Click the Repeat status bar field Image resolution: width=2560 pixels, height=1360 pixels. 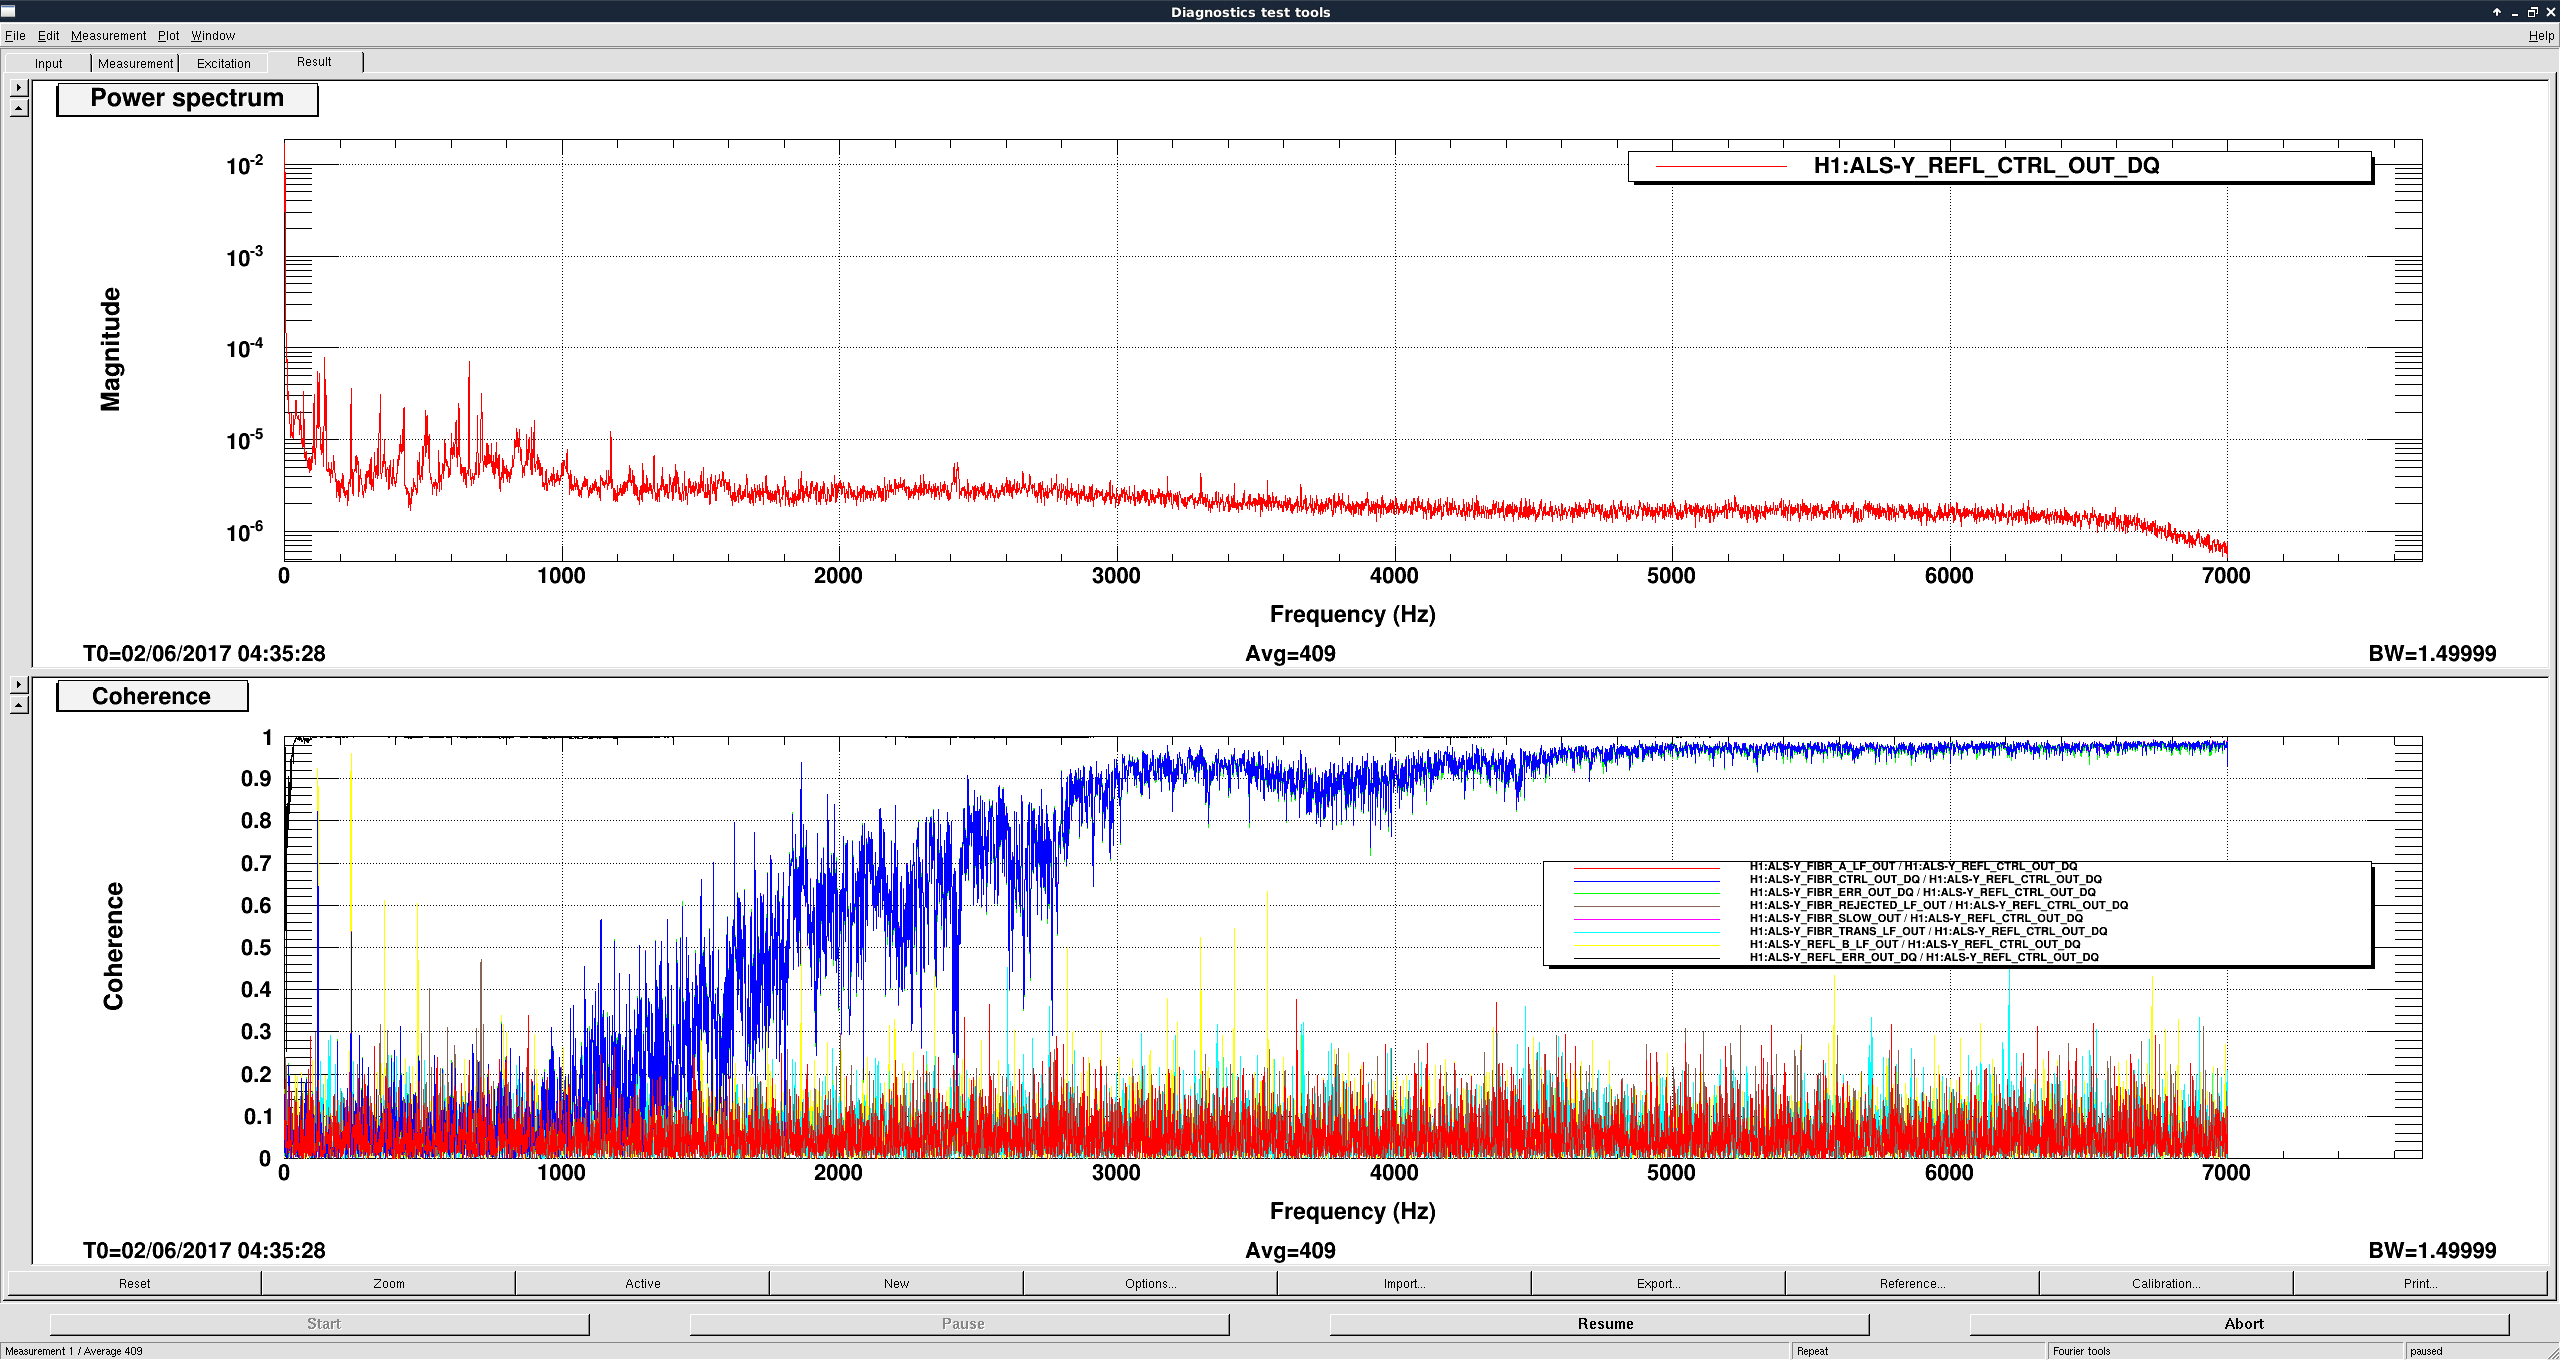(1917, 1351)
